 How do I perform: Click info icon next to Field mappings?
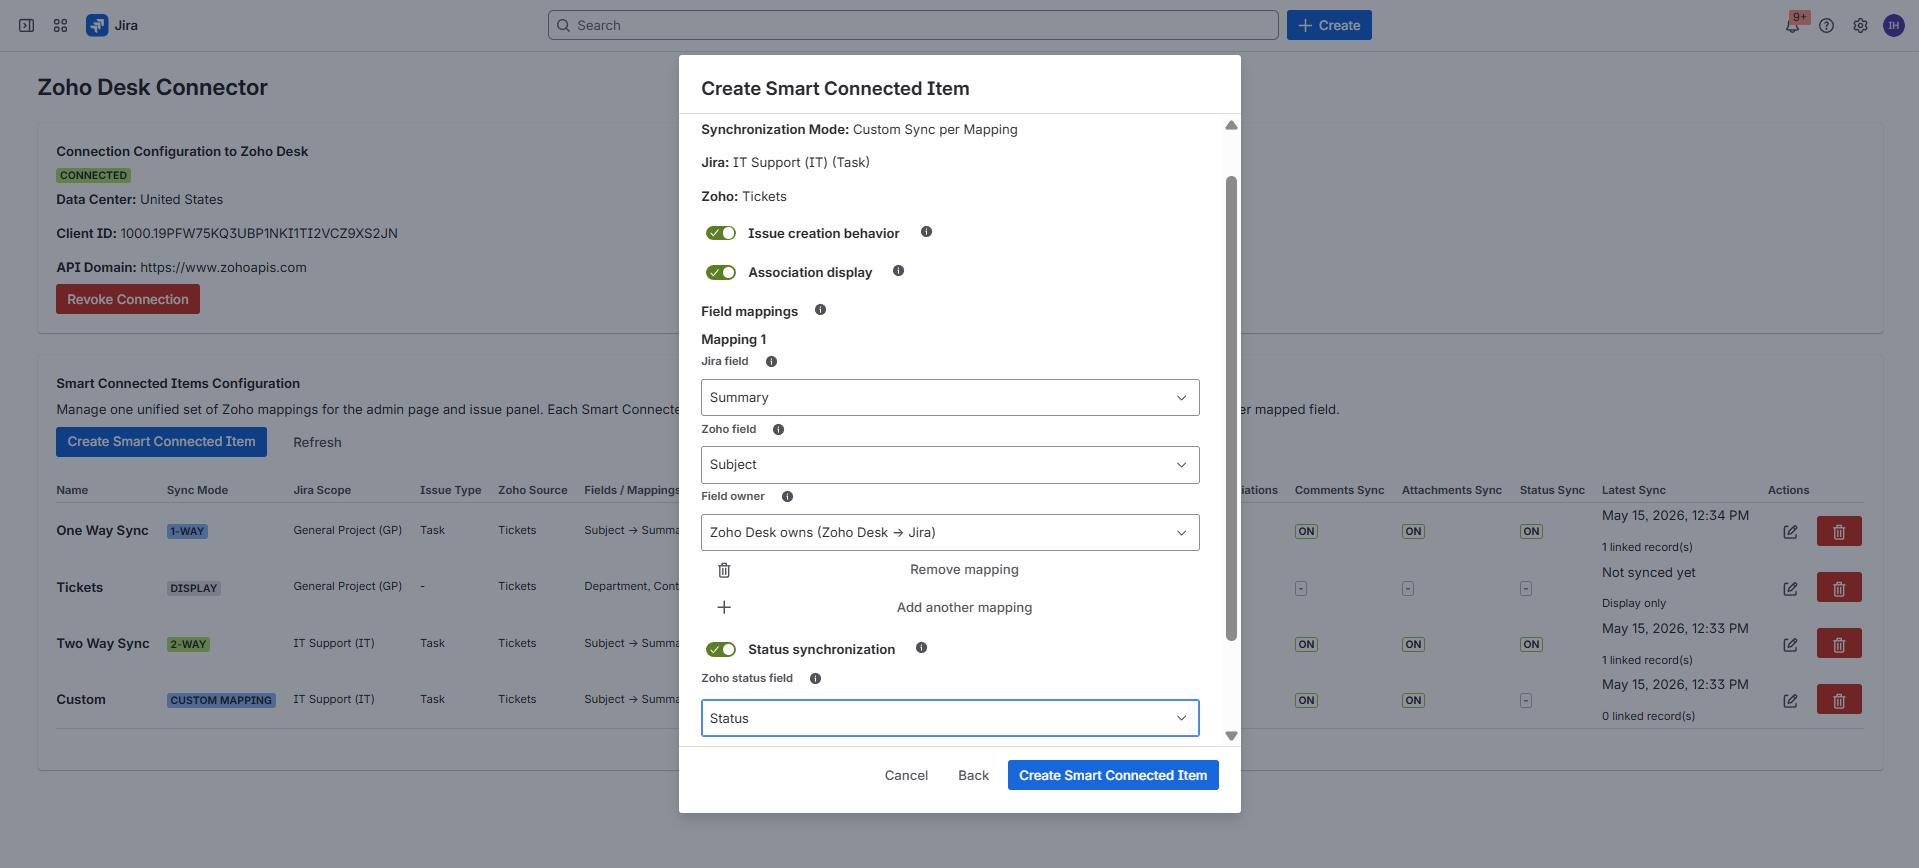[x=820, y=310]
